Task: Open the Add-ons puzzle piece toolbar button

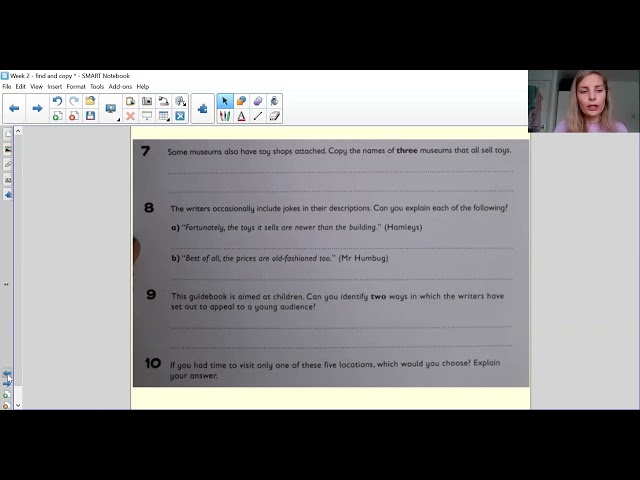Action: click(x=202, y=108)
